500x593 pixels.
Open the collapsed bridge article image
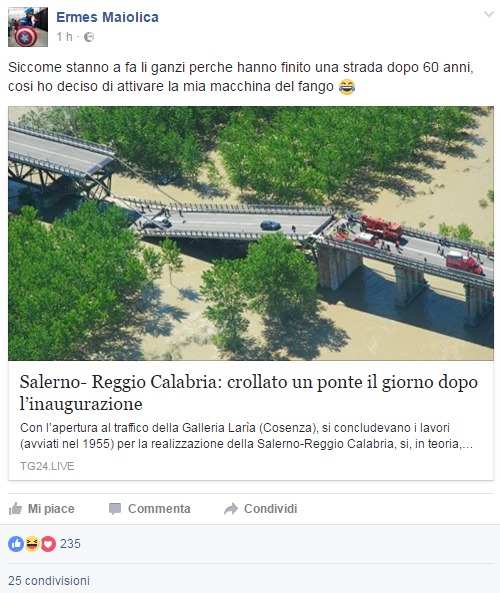tap(251, 233)
